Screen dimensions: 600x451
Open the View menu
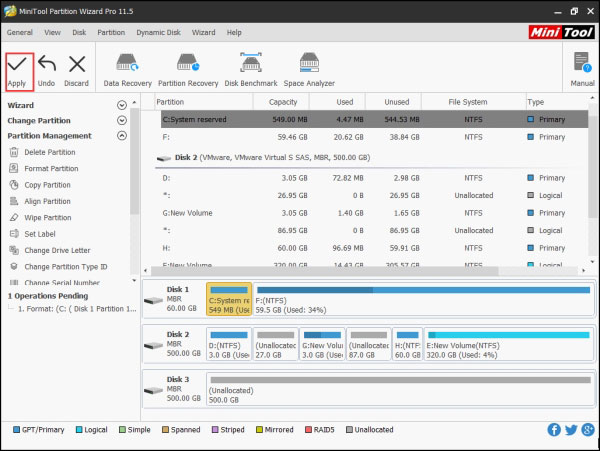52,33
